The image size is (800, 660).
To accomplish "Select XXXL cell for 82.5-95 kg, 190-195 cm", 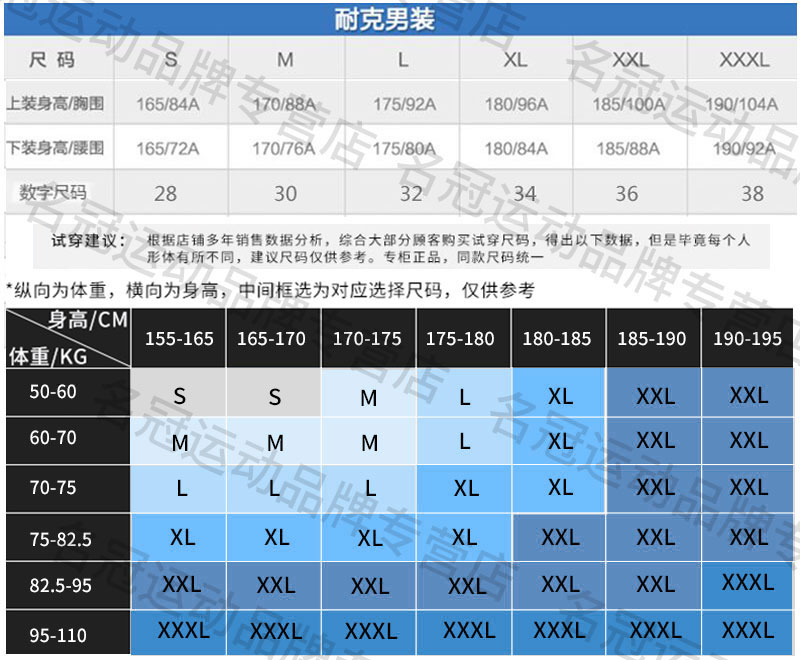I will [x=747, y=586].
